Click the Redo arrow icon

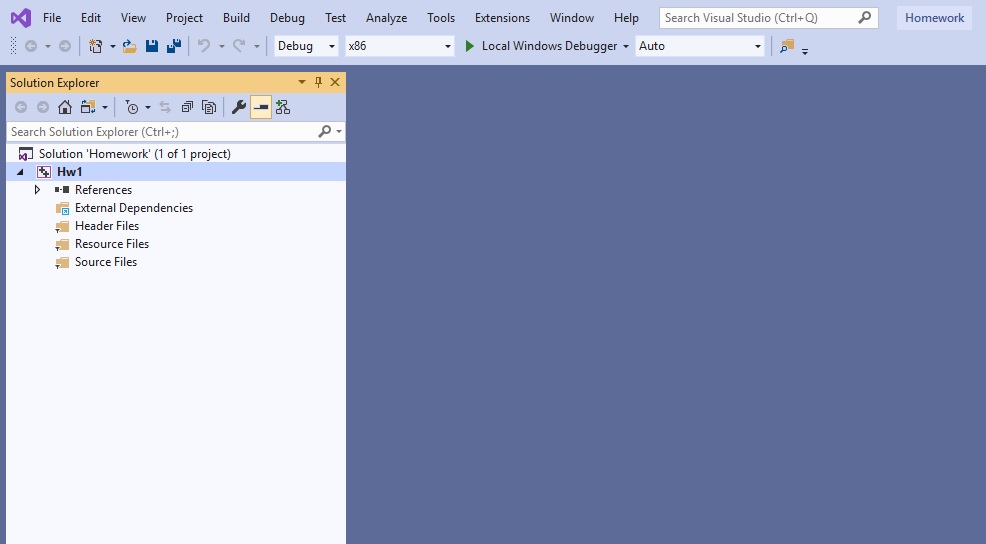click(239, 46)
